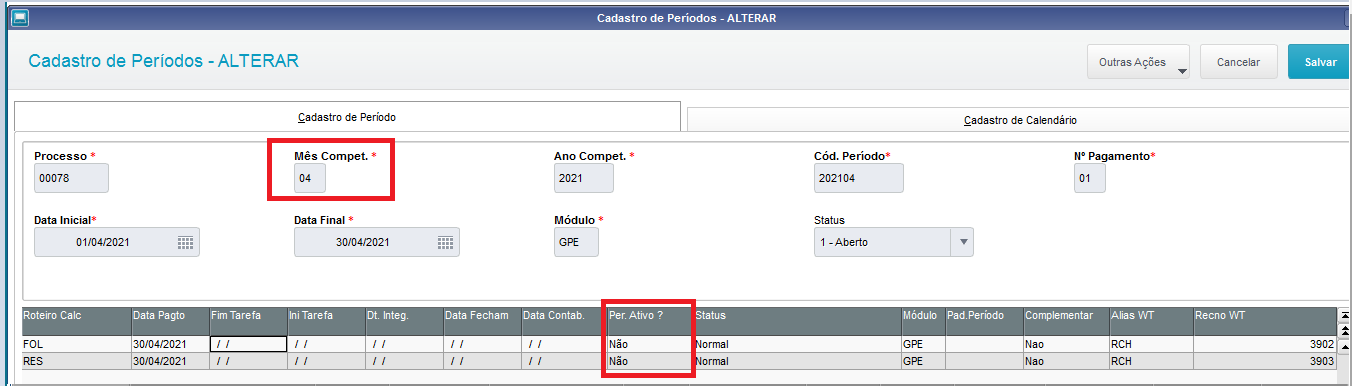
Task: Click the Recno WT column header
Action: pyautogui.click(x=1264, y=320)
